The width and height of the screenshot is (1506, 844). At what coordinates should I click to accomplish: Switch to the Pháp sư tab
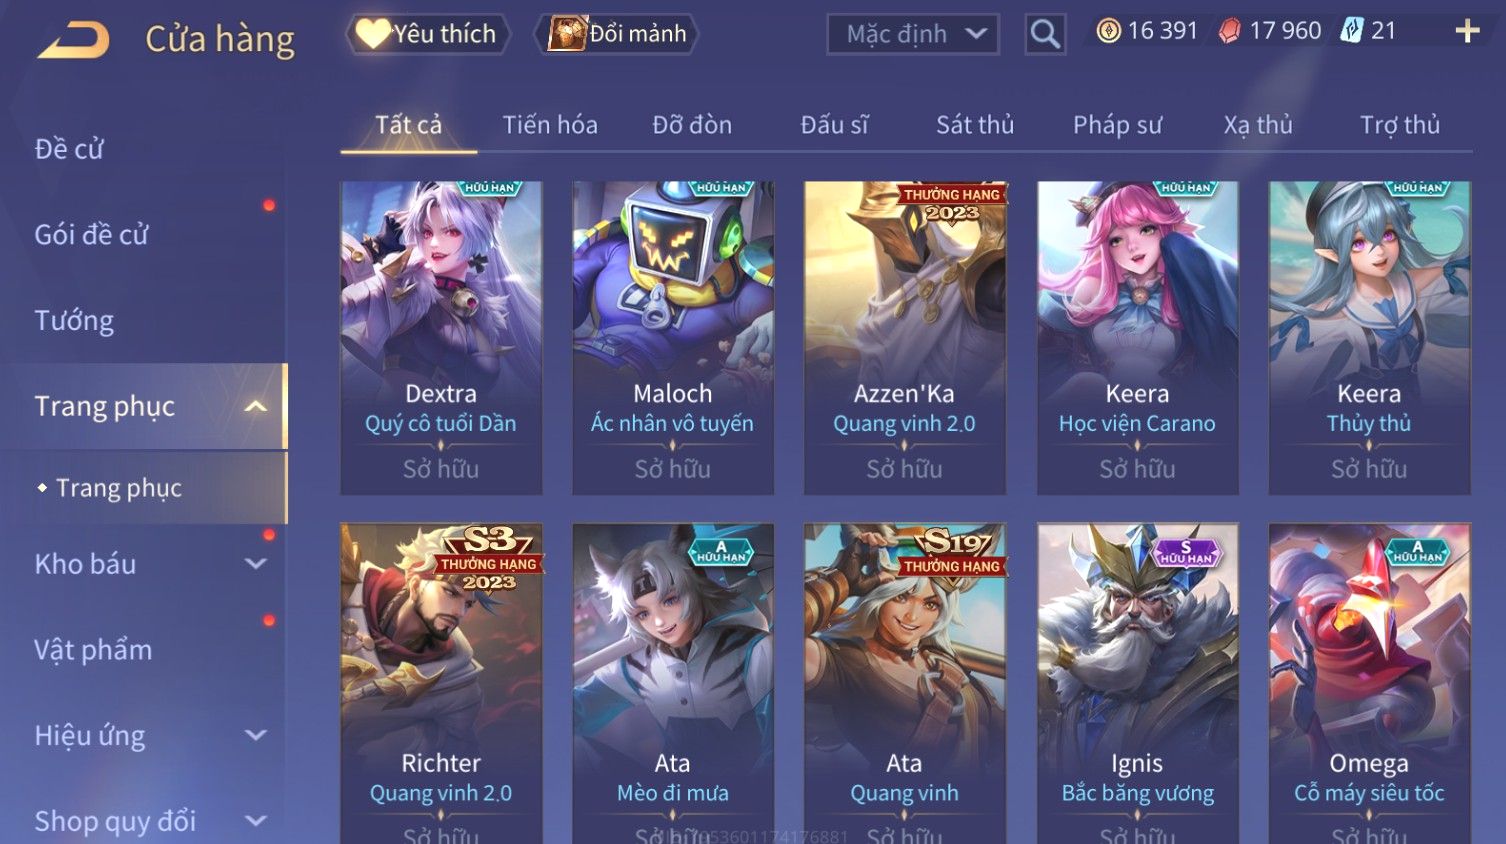[x=1117, y=125]
